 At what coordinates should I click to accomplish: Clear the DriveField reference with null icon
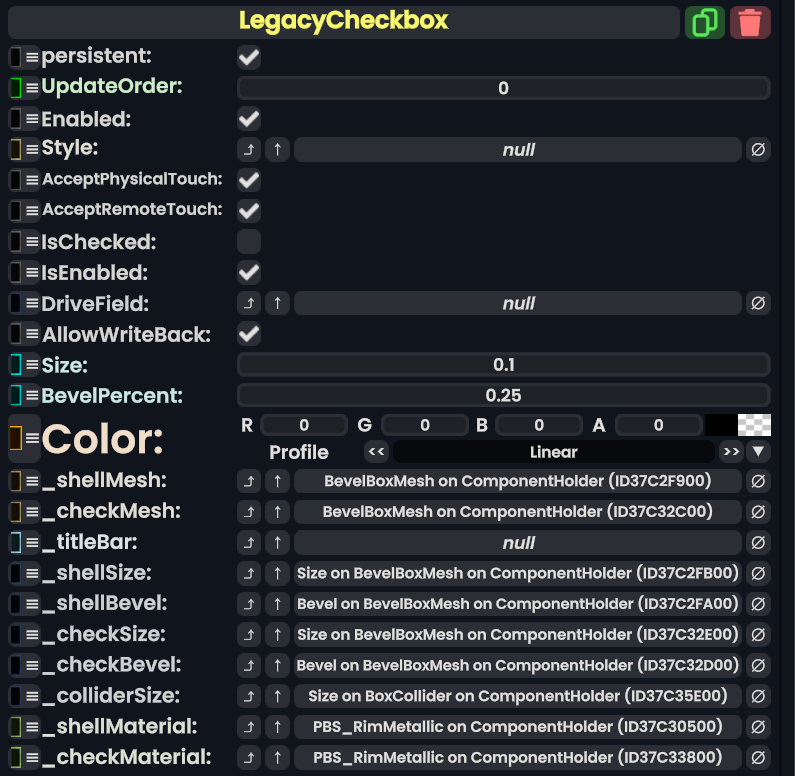[x=758, y=303]
